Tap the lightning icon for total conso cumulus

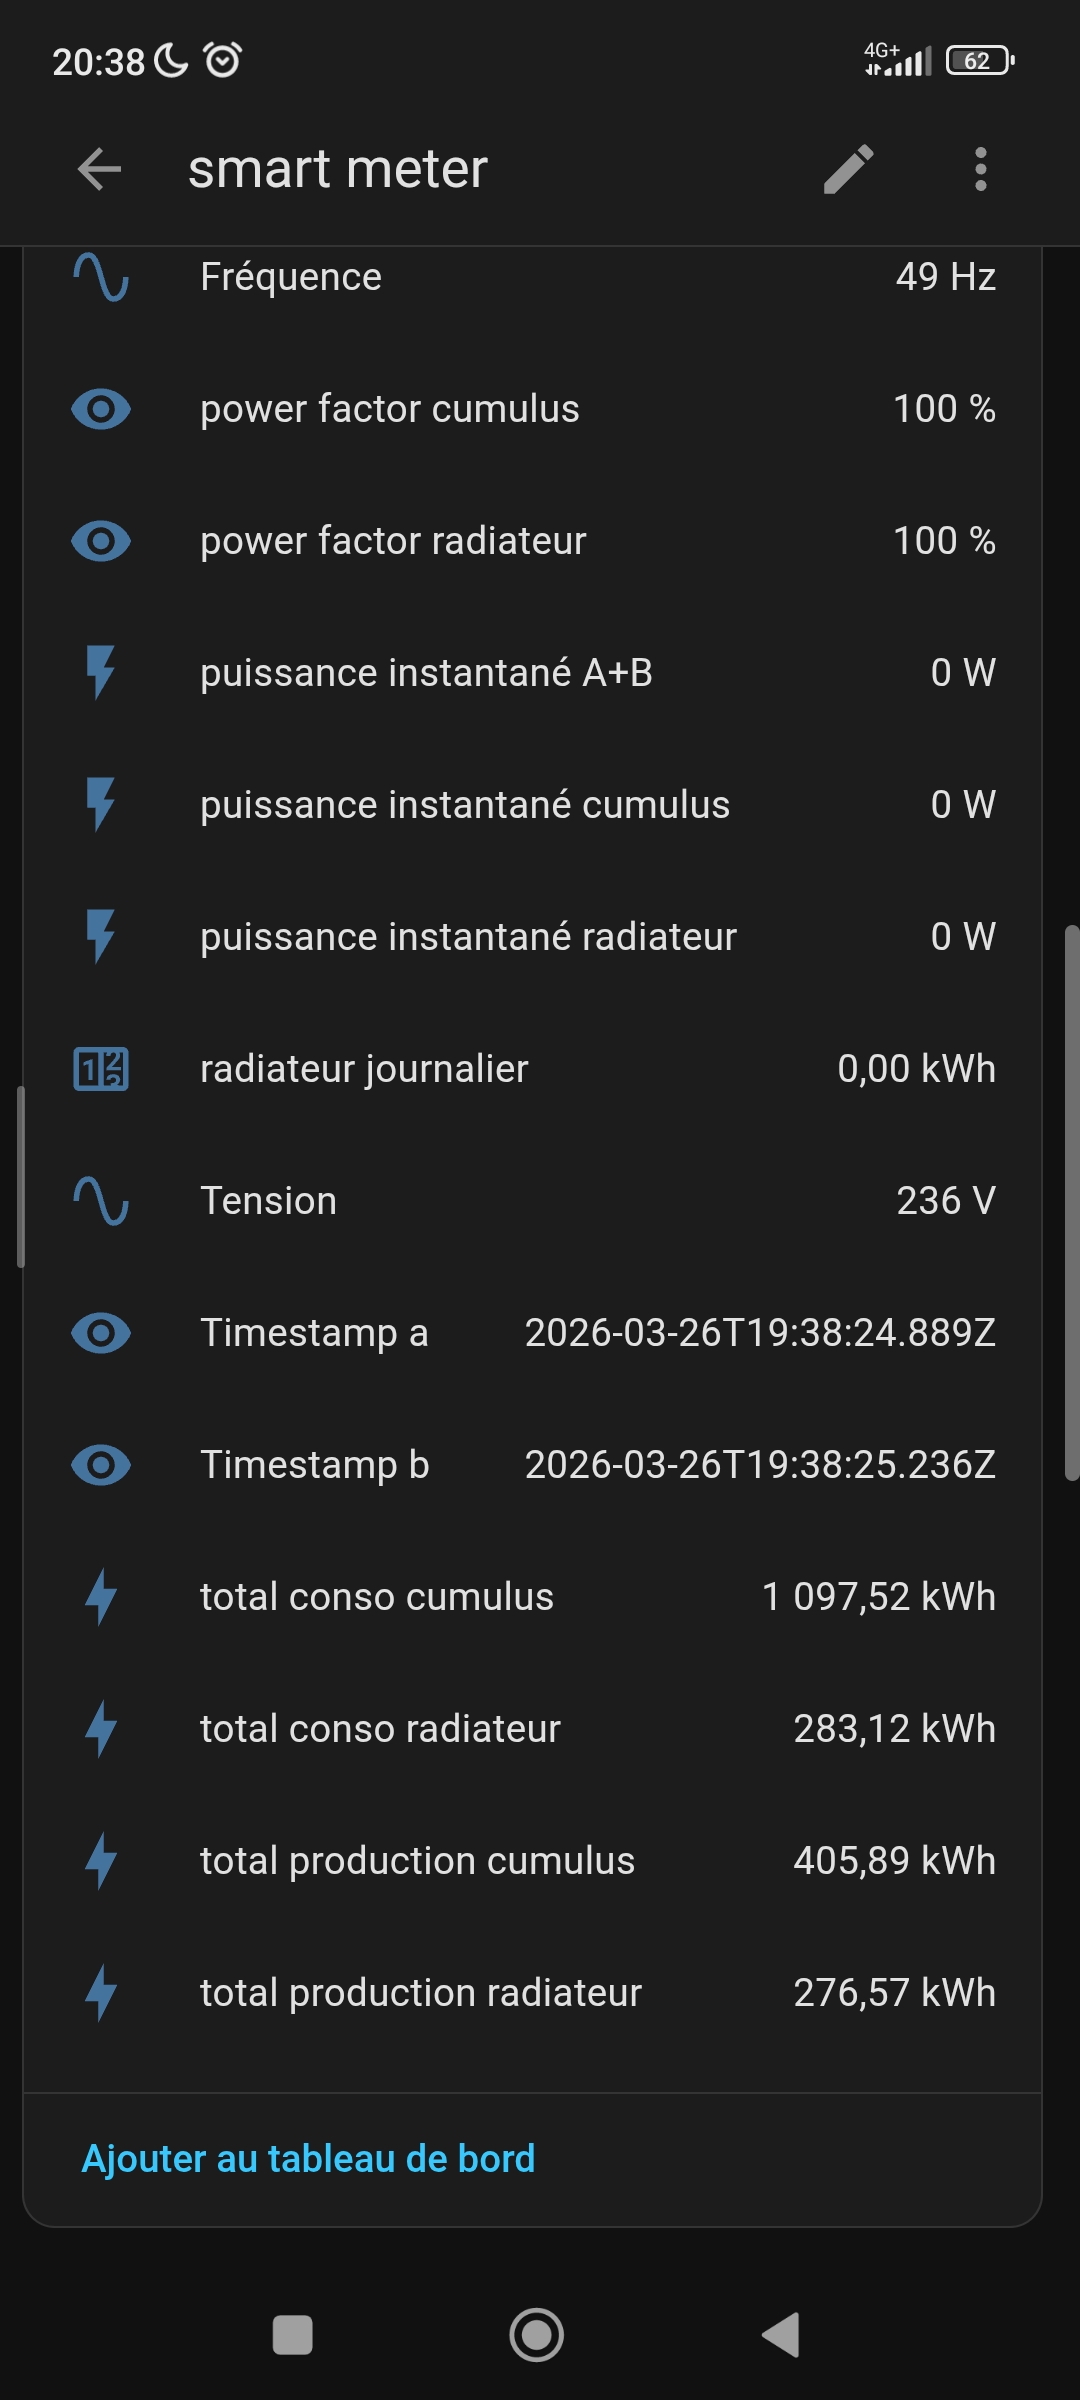coord(101,1597)
